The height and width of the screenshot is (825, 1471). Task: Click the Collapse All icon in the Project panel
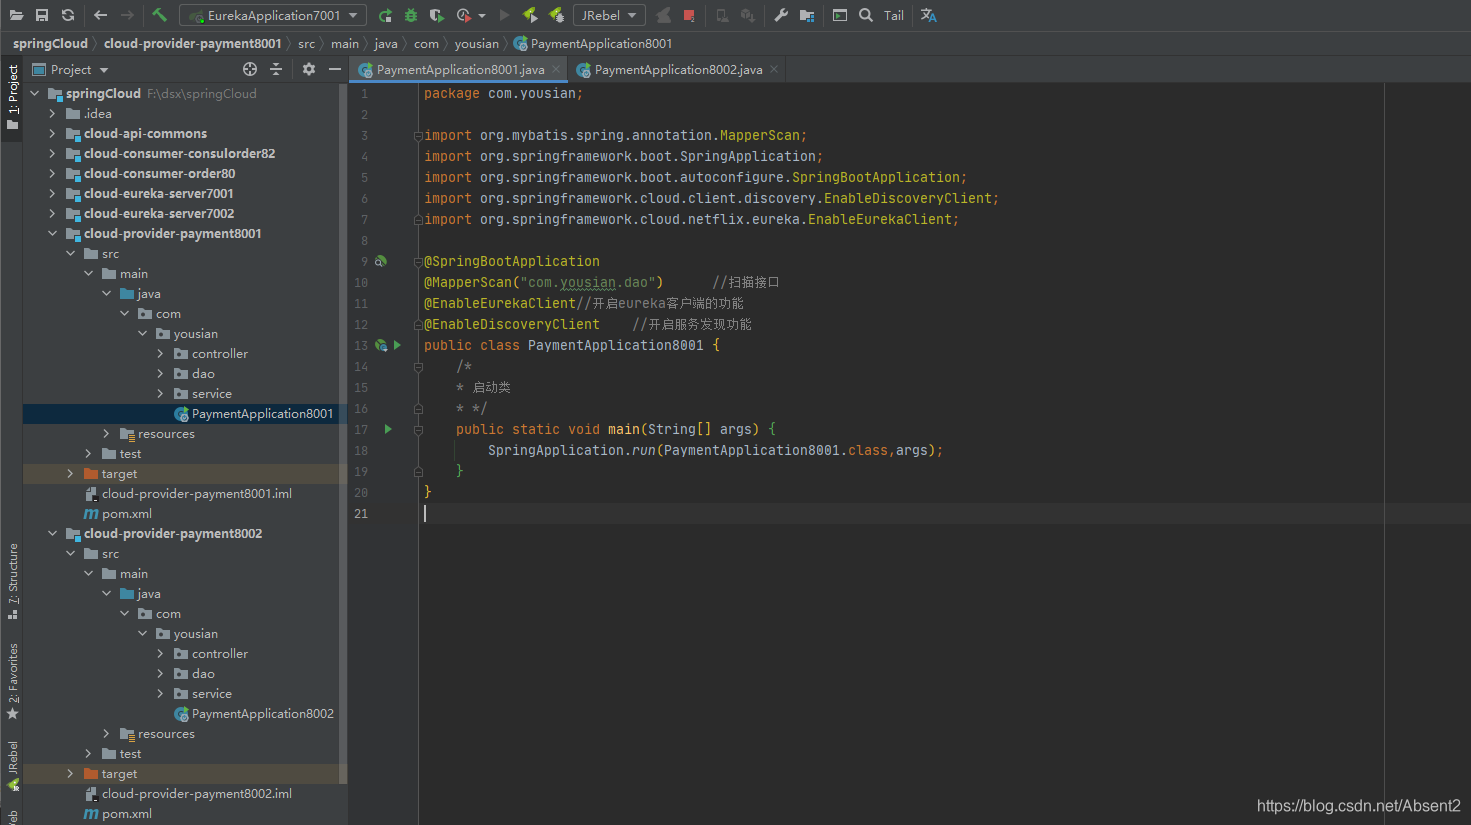(x=276, y=69)
